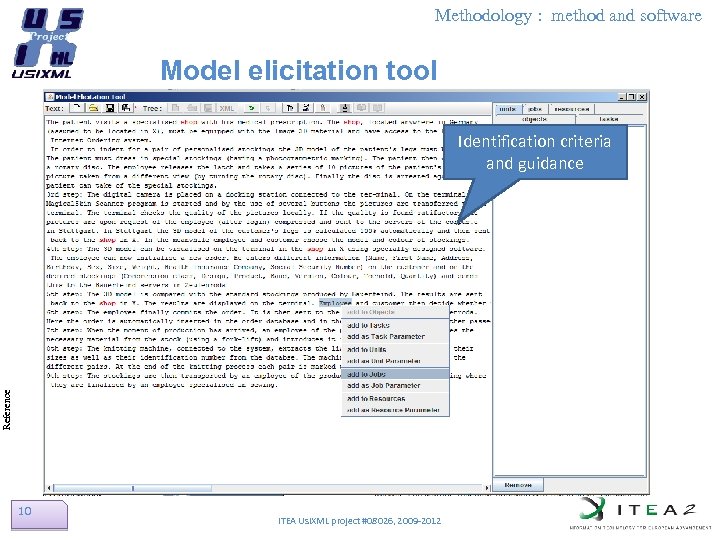Switch to the jobs tab

(x=535, y=109)
